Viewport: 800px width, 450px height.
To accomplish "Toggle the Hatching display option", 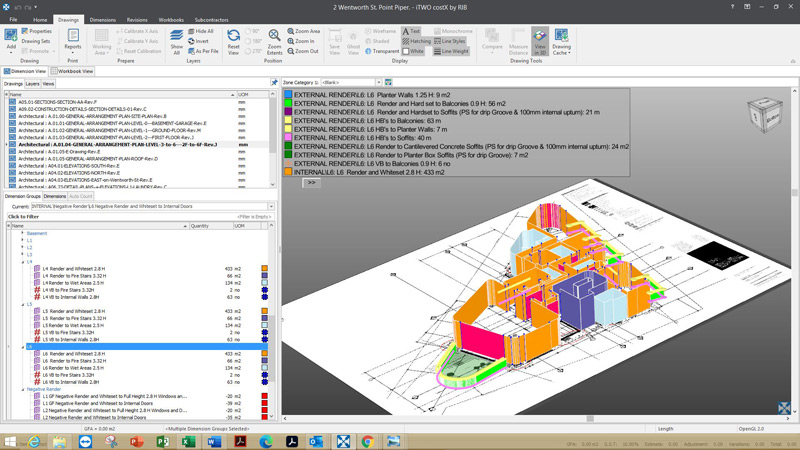I will click(416, 41).
